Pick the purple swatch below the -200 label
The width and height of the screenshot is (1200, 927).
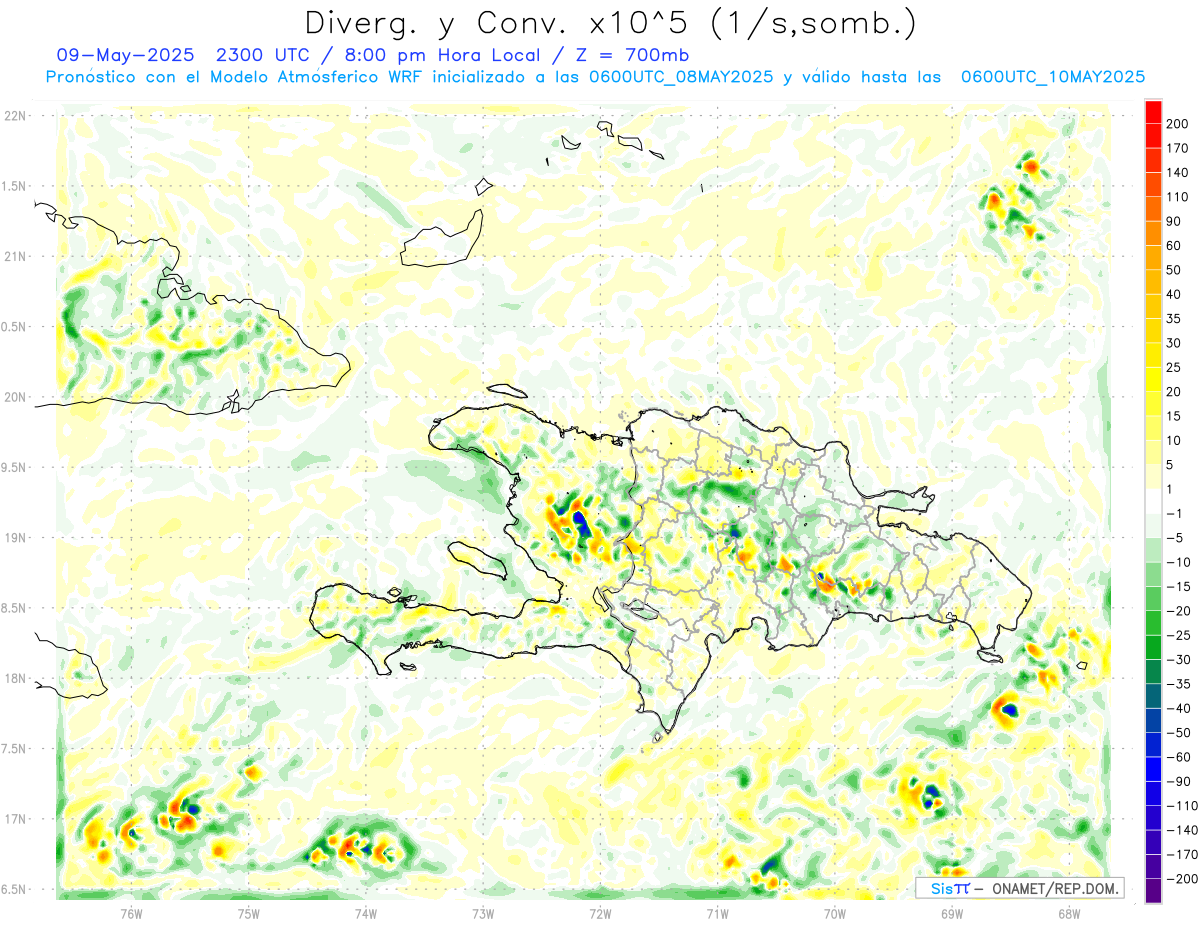(1153, 891)
